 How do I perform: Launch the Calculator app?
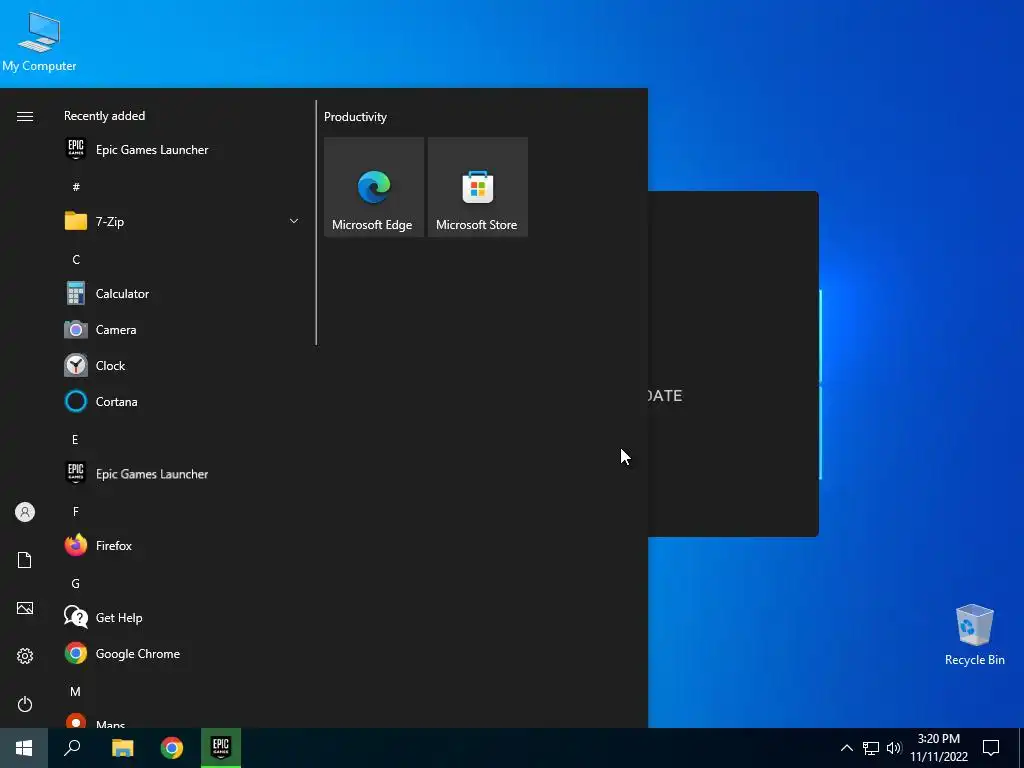point(182,294)
